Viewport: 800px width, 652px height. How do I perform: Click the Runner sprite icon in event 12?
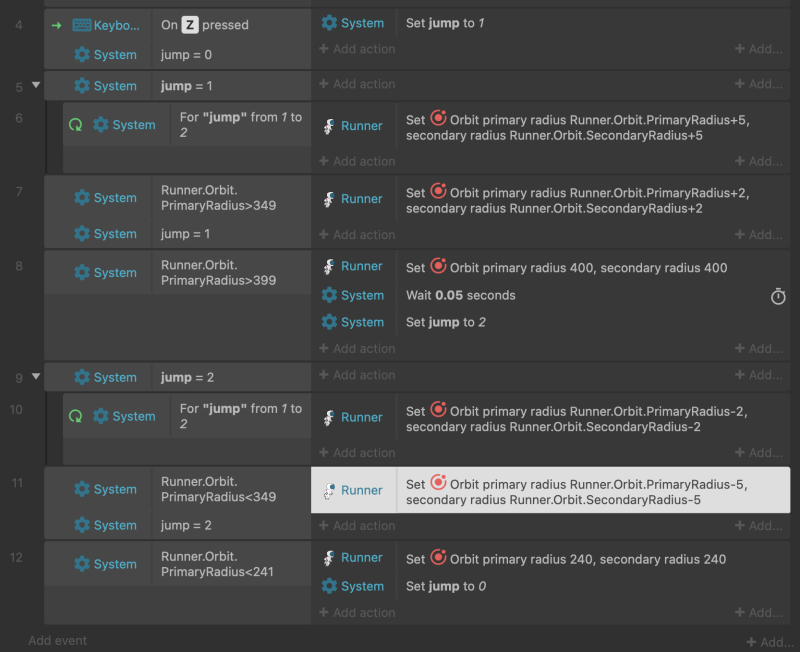coord(329,558)
